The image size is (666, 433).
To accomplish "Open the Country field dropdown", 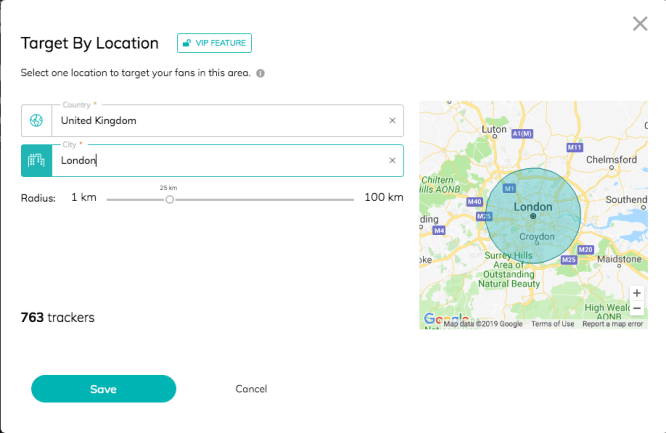I will 220,121.
